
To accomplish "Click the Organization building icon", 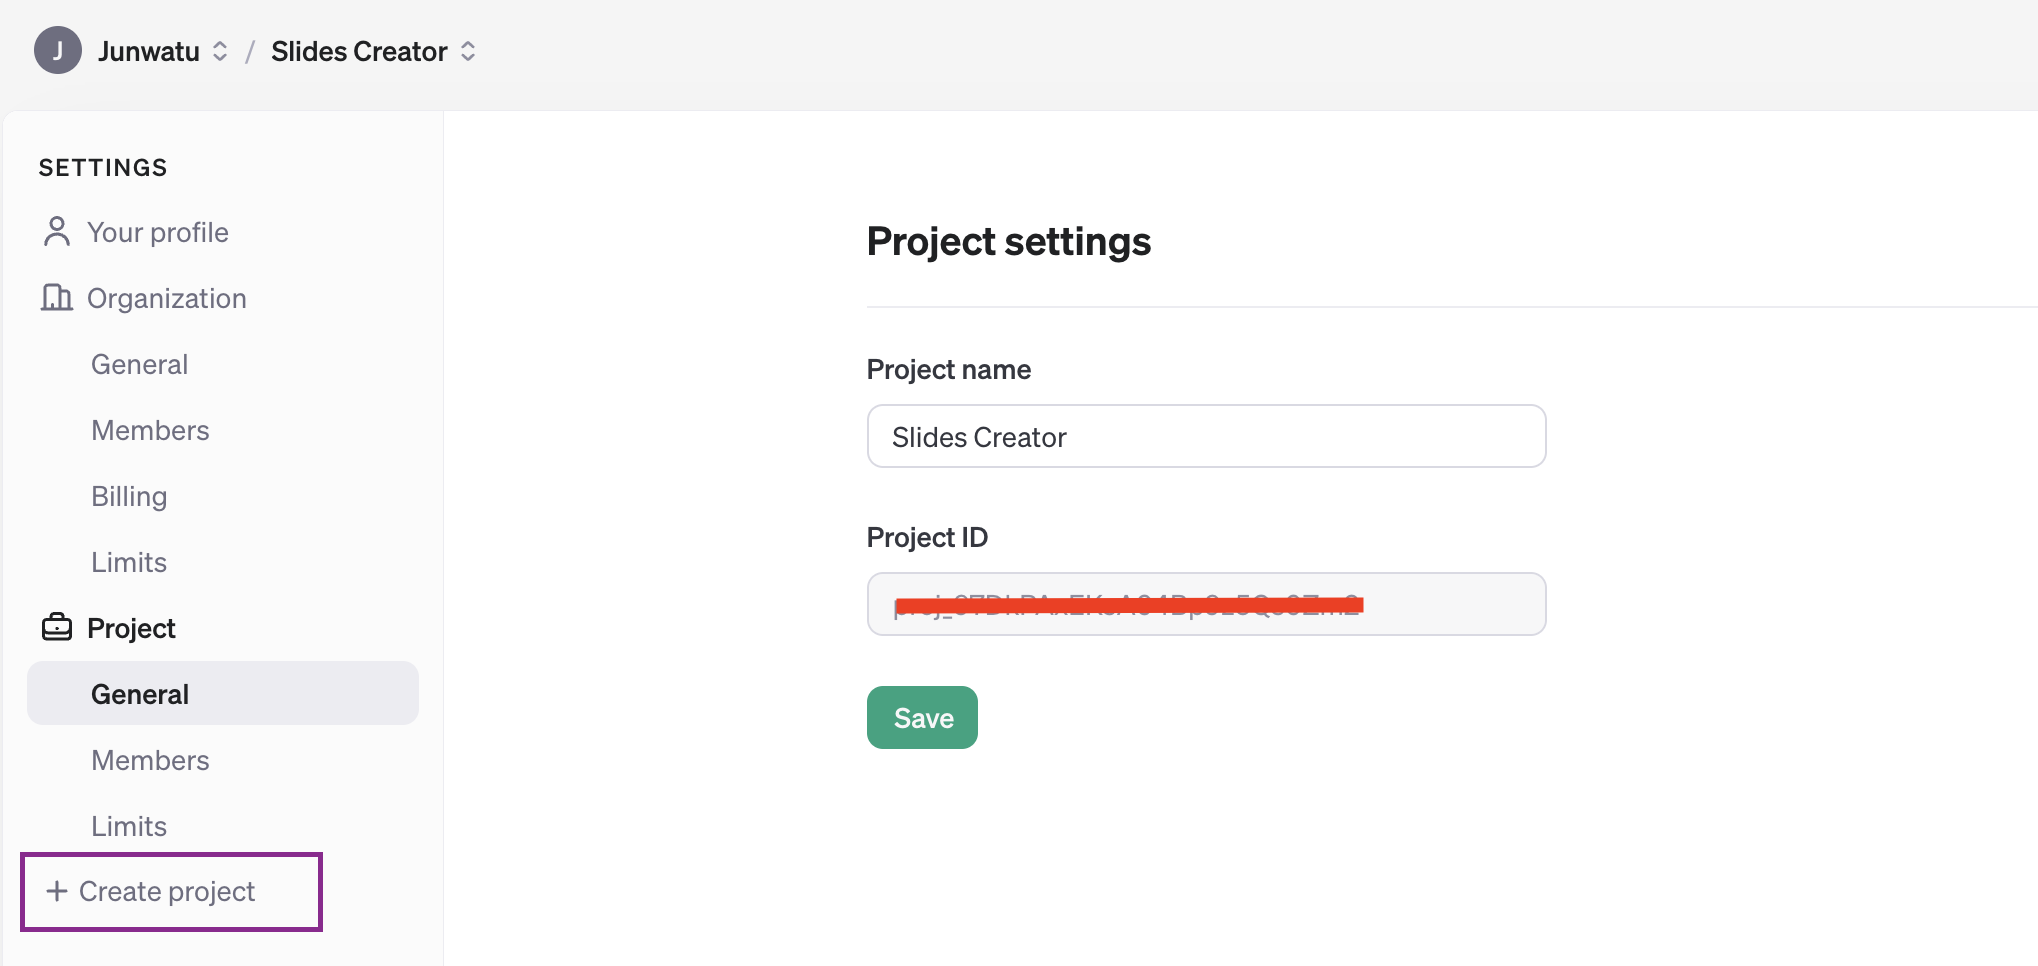I will pos(57,298).
